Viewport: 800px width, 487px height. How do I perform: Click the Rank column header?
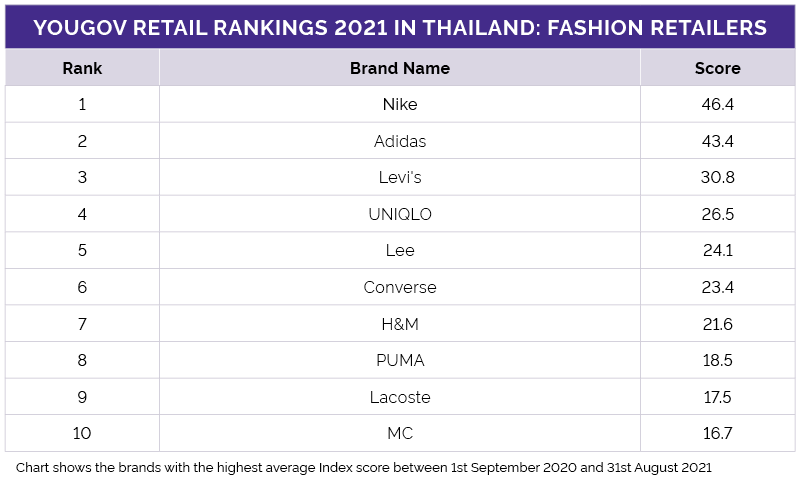pos(82,68)
